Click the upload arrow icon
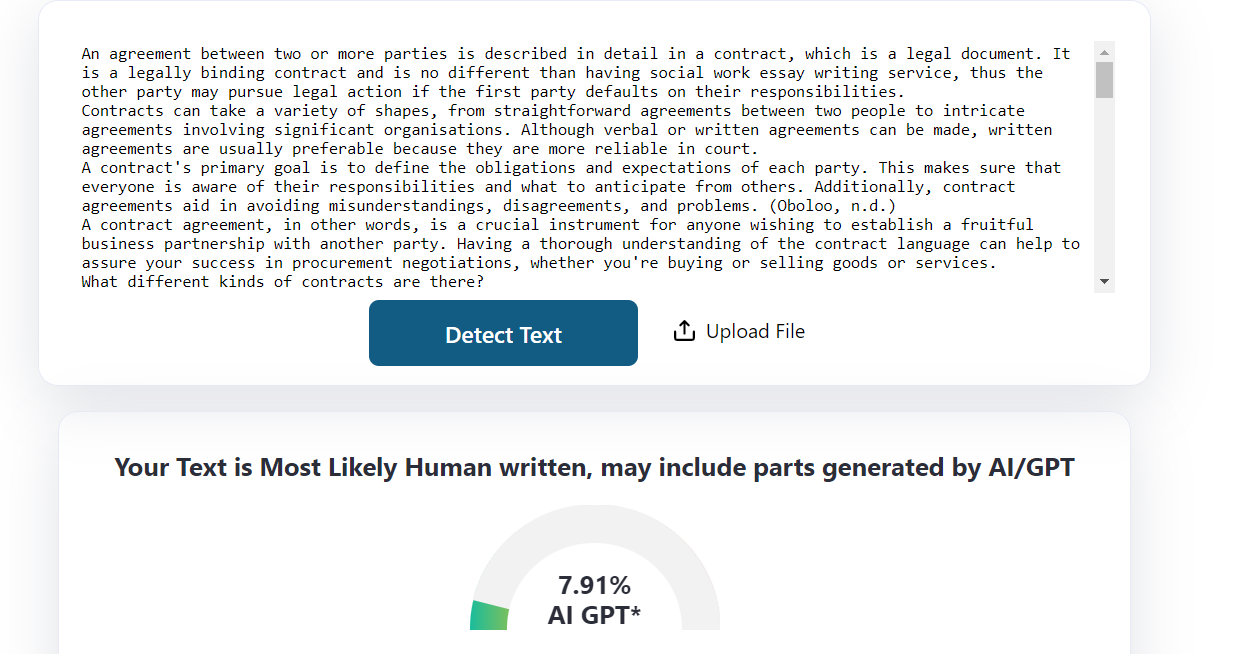The height and width of the screenshot is (654, 1246). [x=684, y=331]
